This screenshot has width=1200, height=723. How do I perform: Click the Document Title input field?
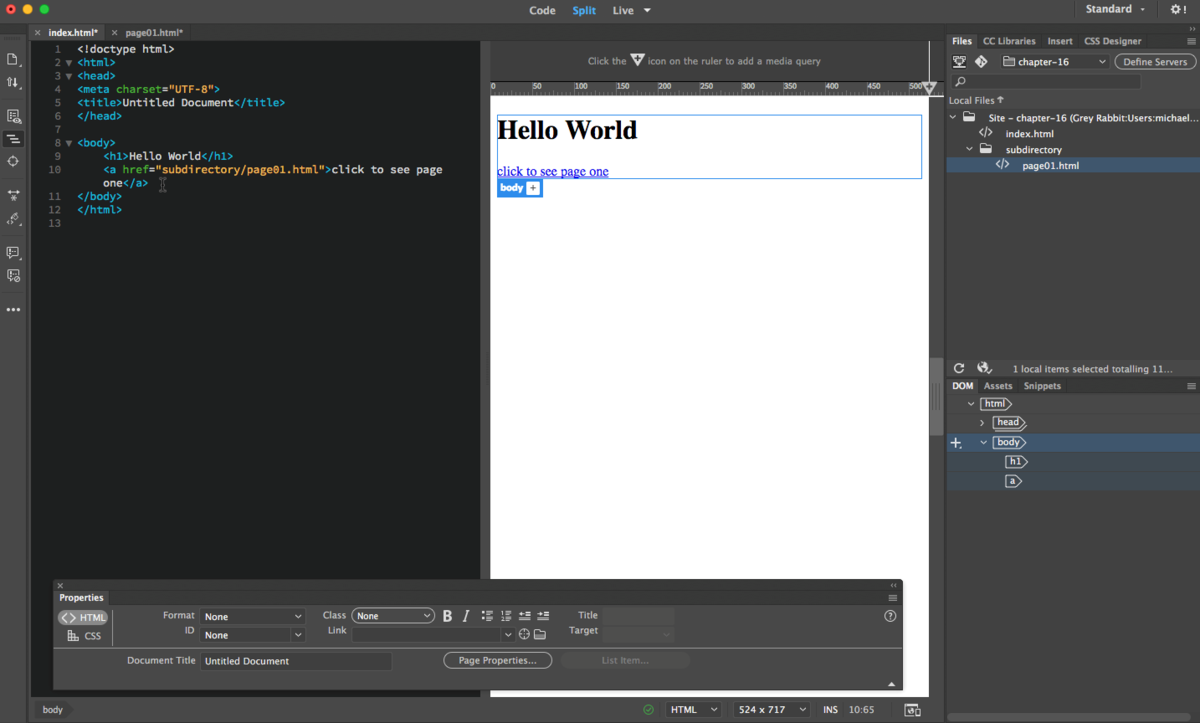[x=296, y=661]
